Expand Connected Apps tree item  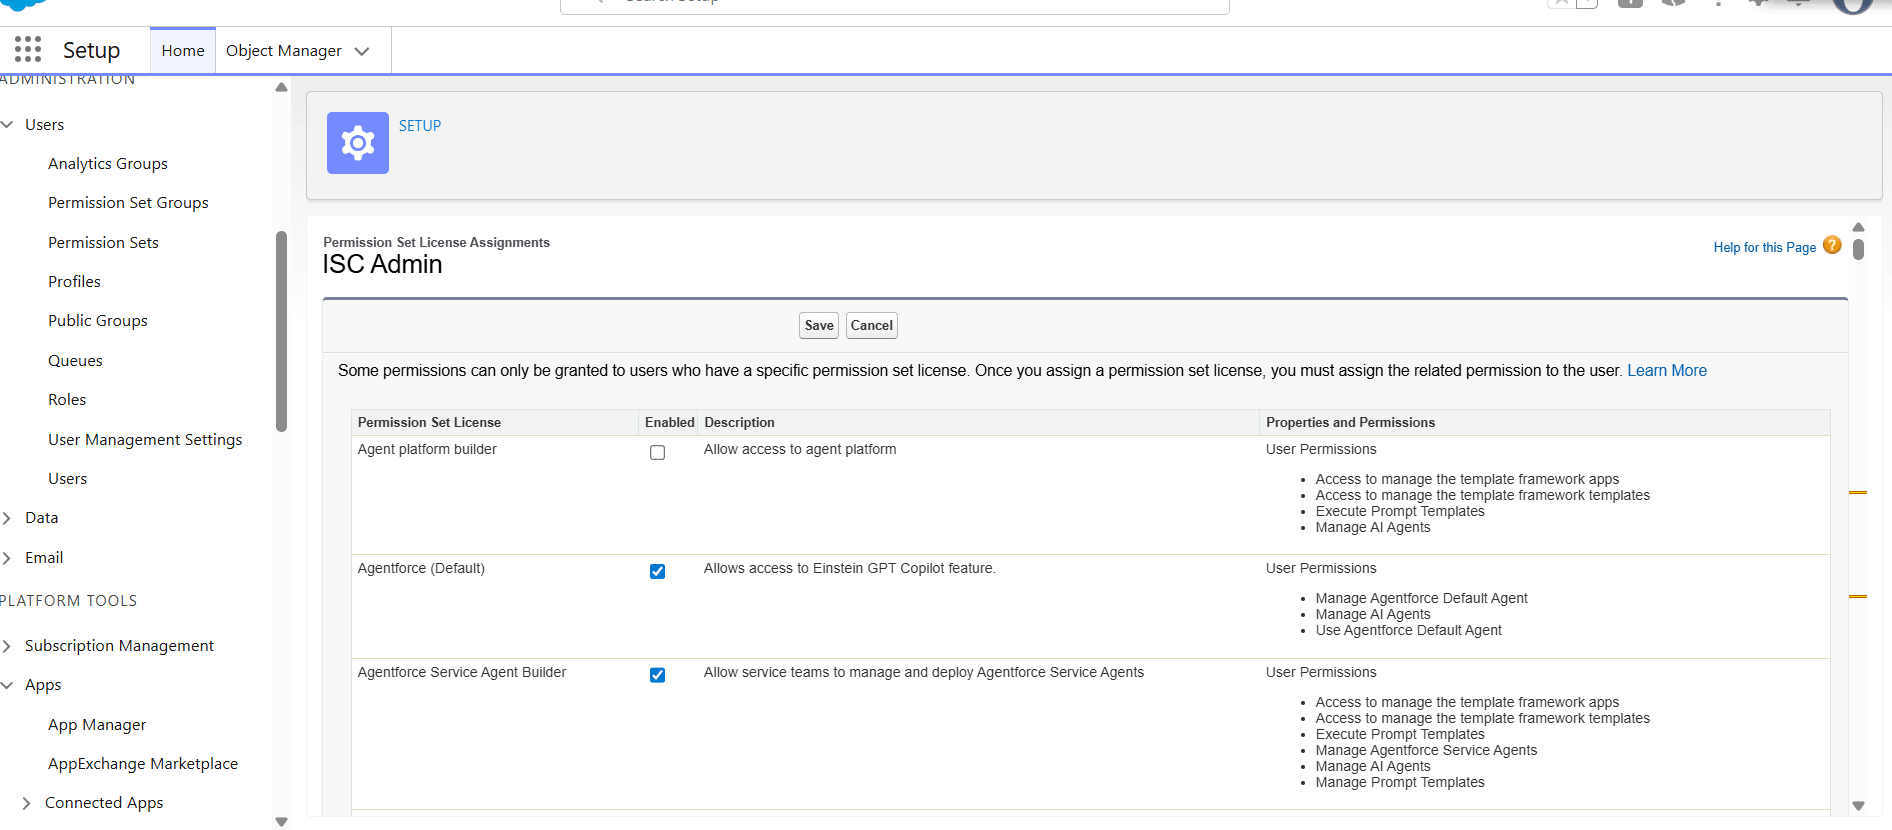point(26,803)
